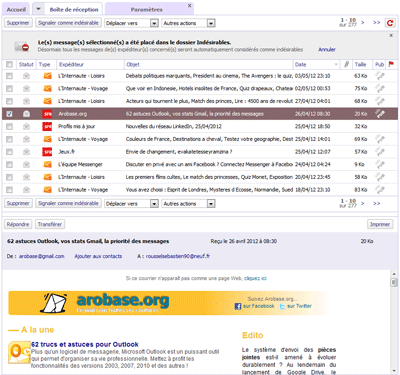Click the pub icon on Jeux.fr row
Screen dimensions: 400x375
tap(380, 152)
